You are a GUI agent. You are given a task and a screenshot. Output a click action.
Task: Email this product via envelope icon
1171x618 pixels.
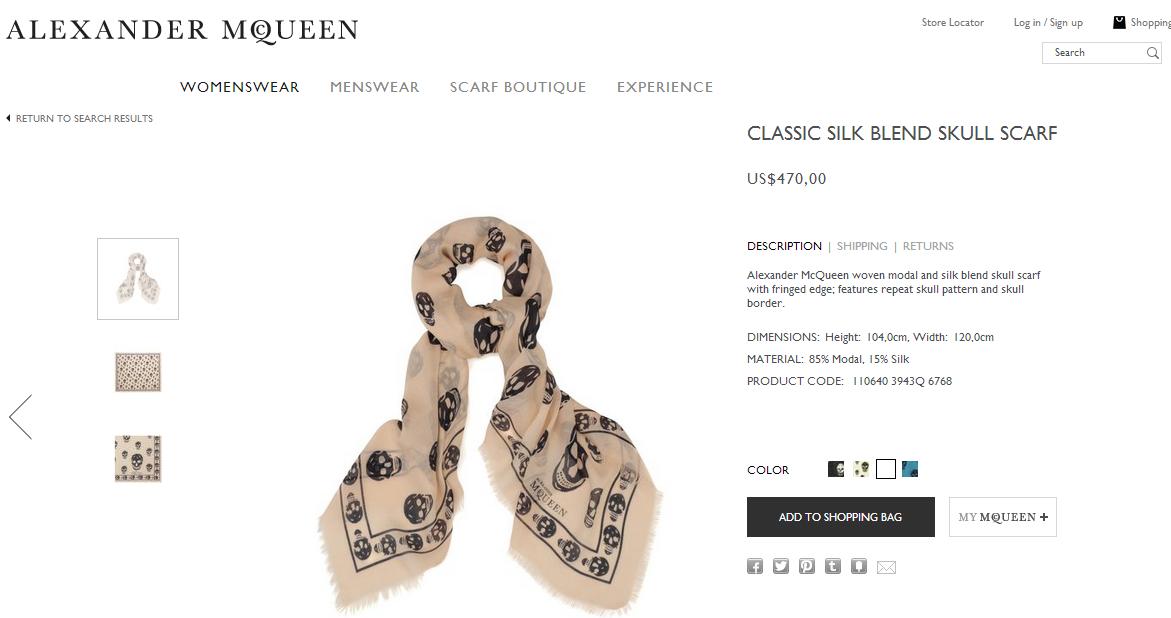pos(886,568)
